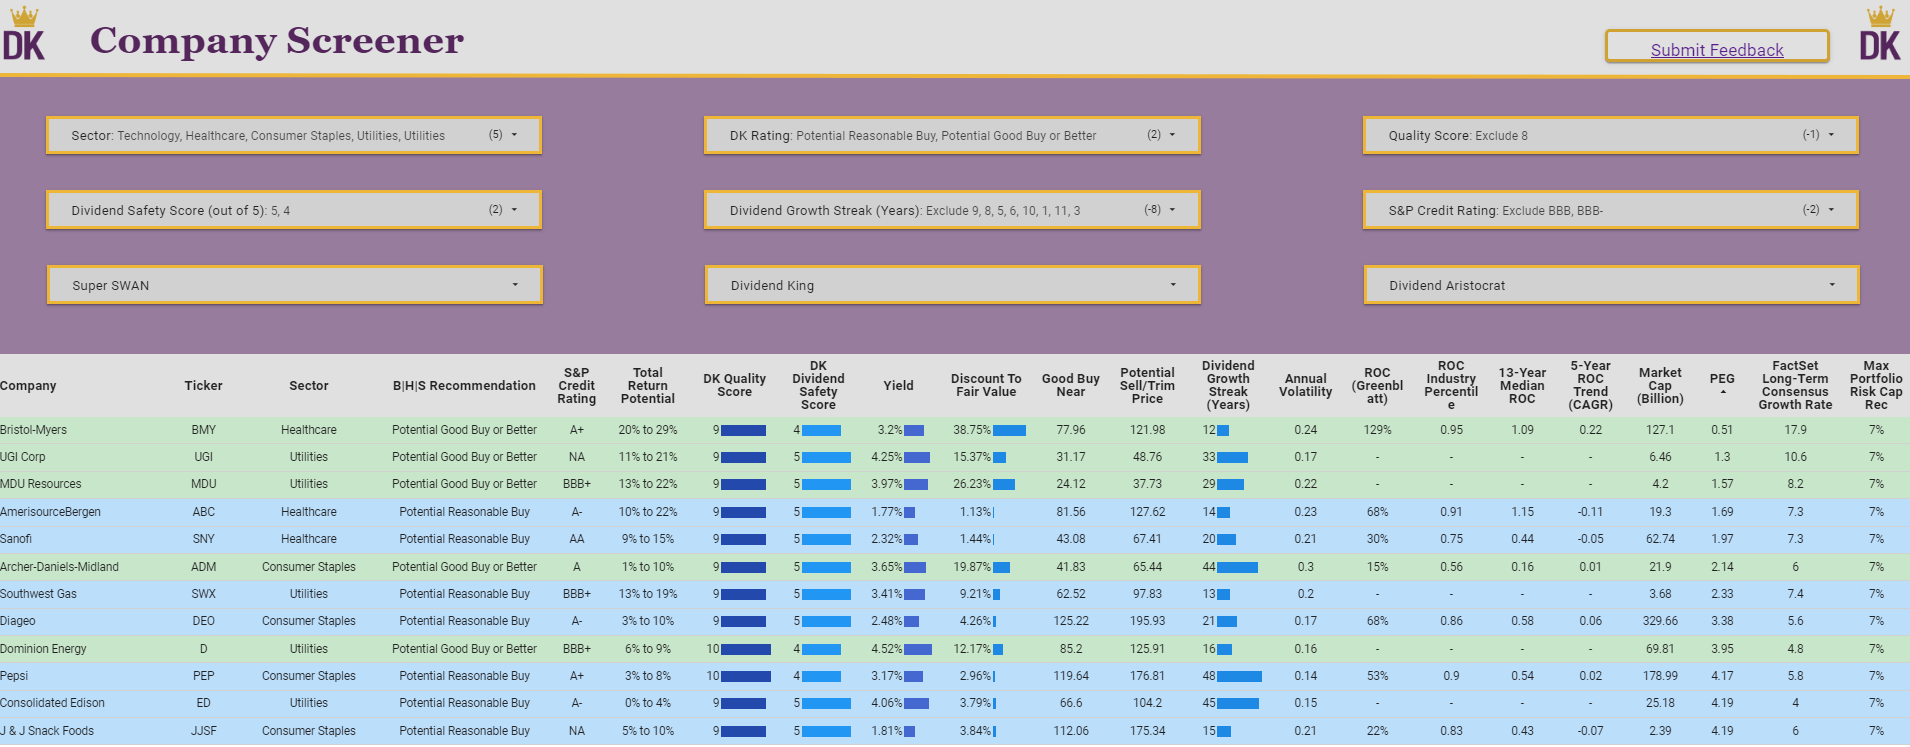This screenshot has width=1910, height=747.
Task: Select the Pepsi company cell
Action: pyautogui.click(x=14, y=676)
